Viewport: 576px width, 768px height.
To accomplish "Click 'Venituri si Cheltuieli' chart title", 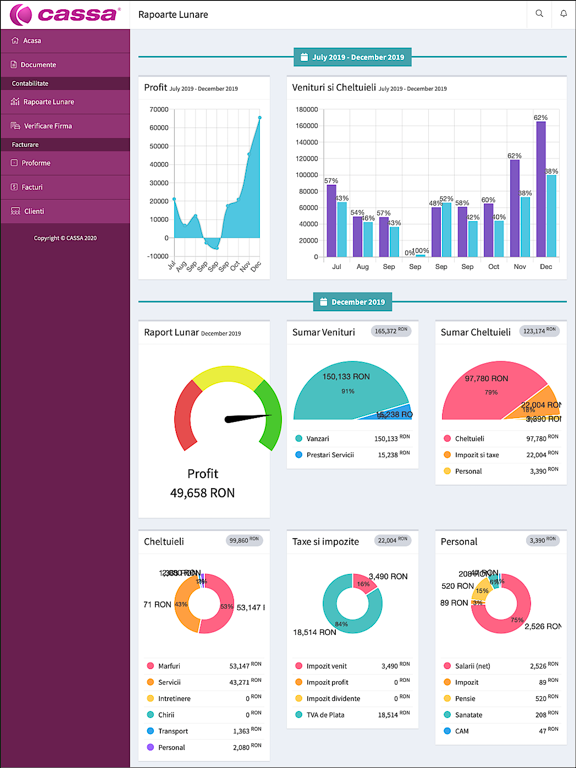I will (x=334, y=88).
